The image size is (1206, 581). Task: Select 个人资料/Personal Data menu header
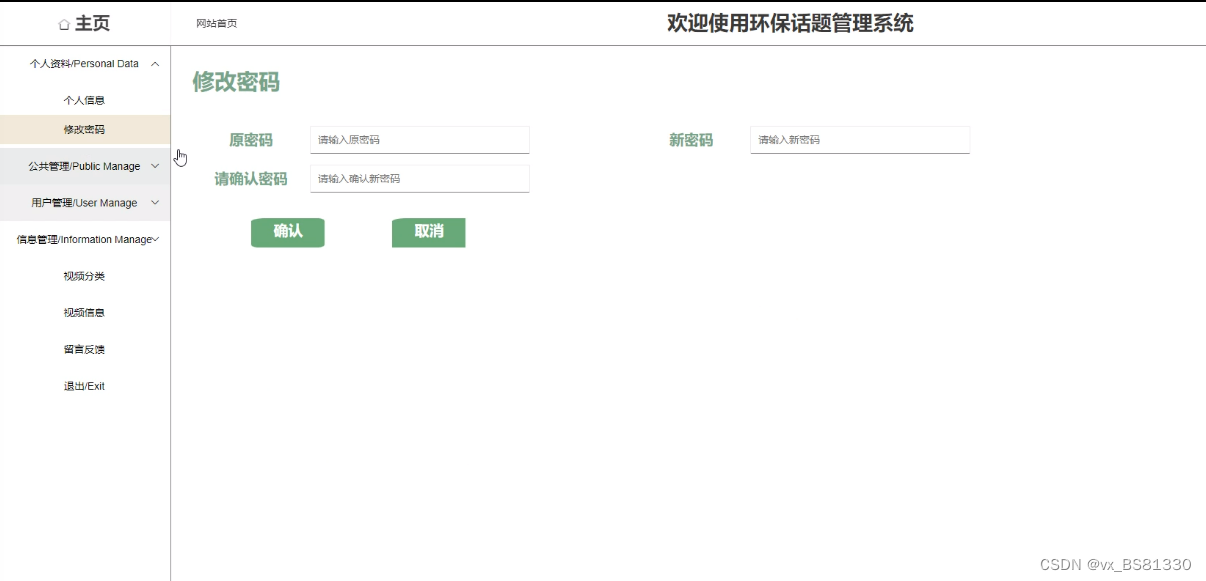pyautogui.click(x=85, y=63)
